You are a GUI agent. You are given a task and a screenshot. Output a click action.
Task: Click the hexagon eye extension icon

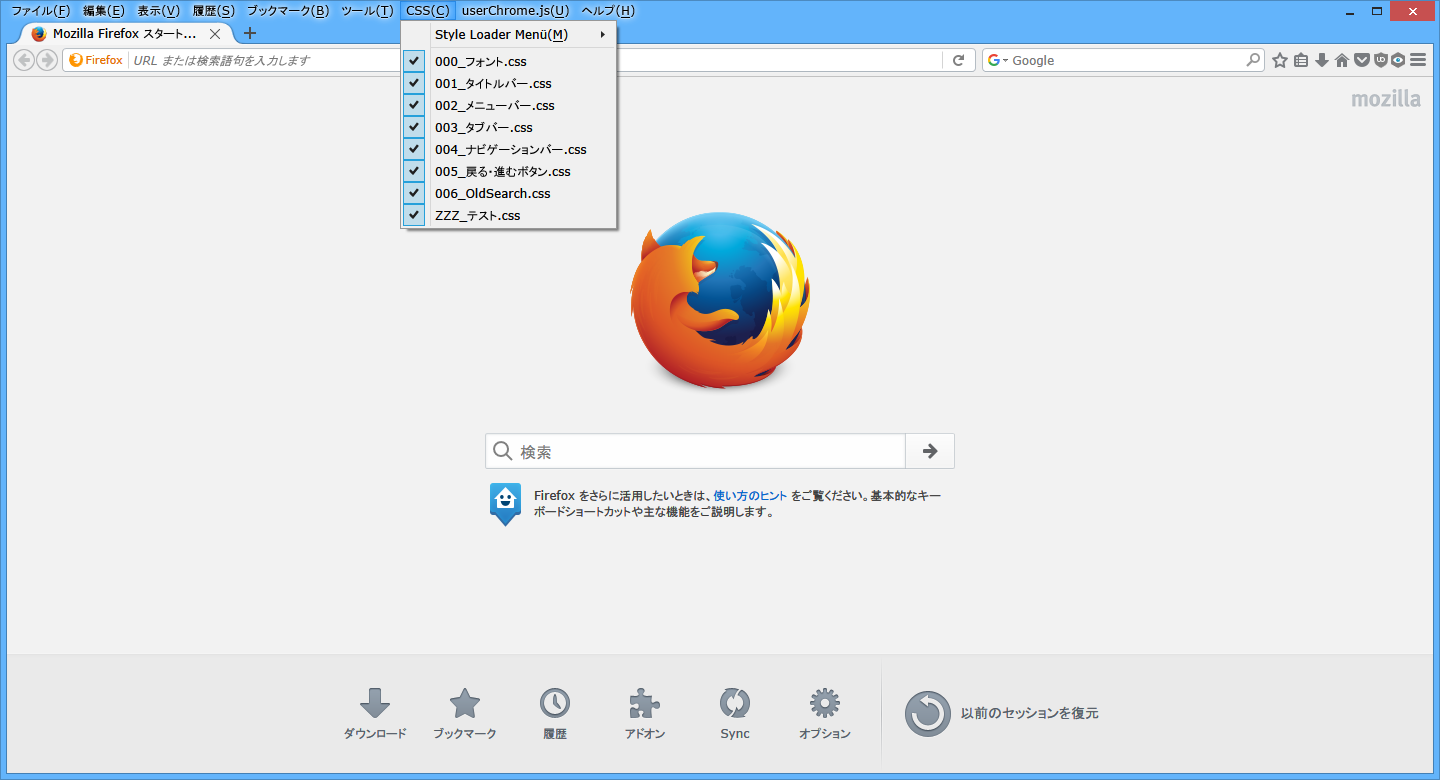1399,60
